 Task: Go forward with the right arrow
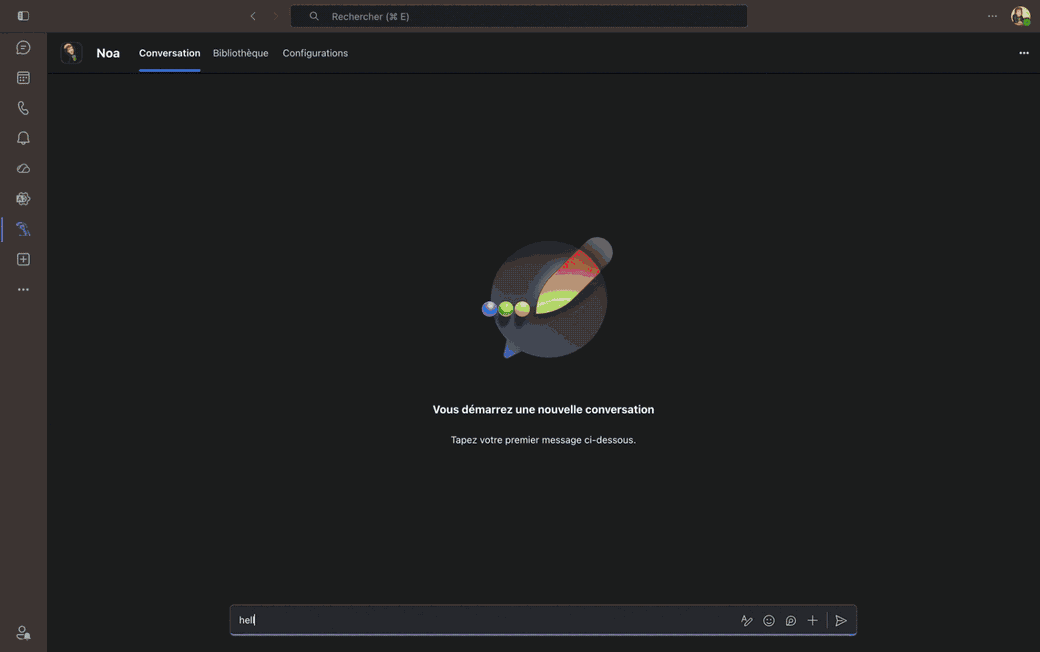[276, 16]
